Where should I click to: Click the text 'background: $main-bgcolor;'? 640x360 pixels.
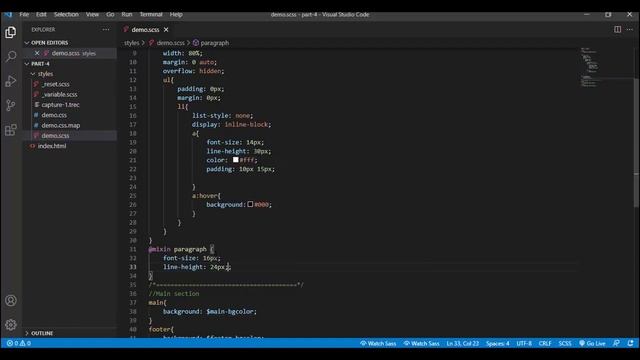pyautogui.click(x=210, y=311)
